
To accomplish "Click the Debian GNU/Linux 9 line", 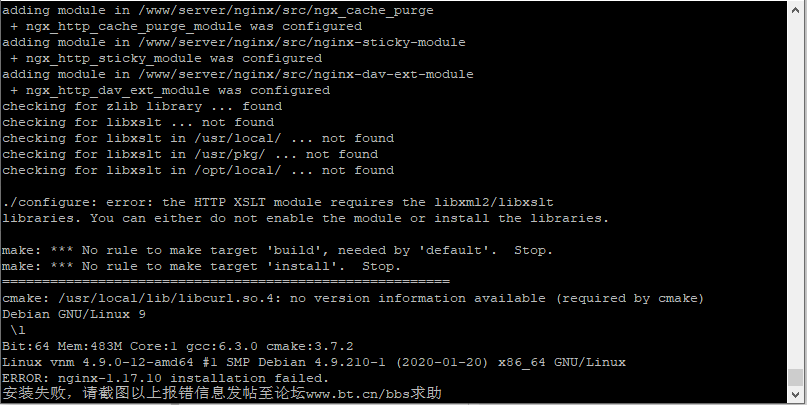I will coord(74,314).
